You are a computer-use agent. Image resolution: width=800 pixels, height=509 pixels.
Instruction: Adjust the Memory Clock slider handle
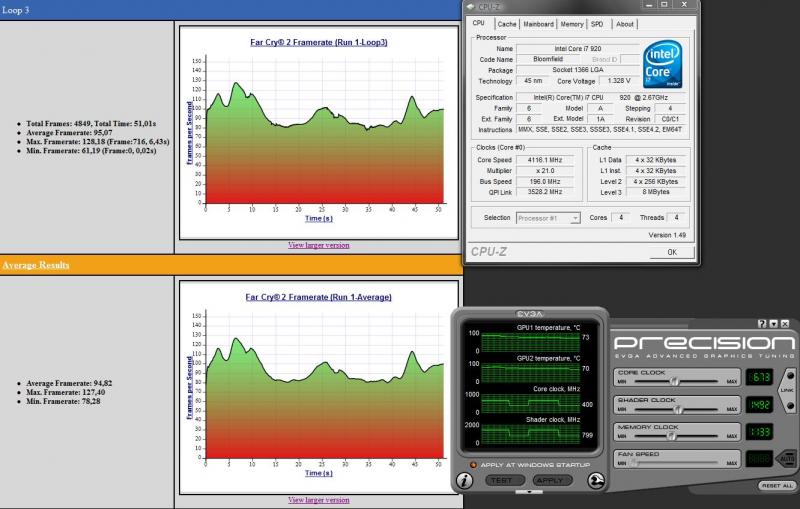[672, 436]
